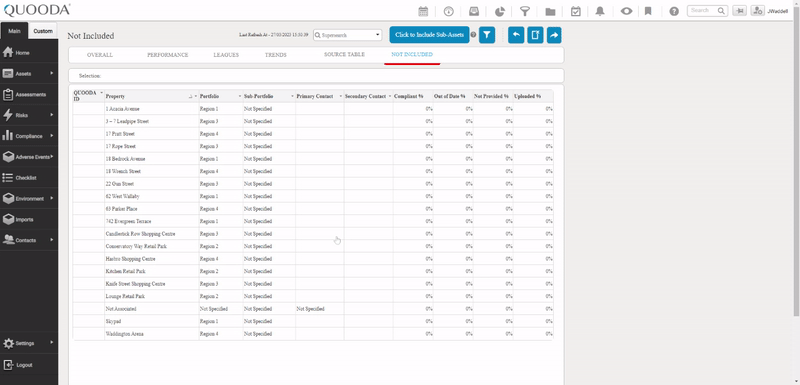
Task: Select the 1 Acacia Avenue property row
Action: [x=313, y=109]
